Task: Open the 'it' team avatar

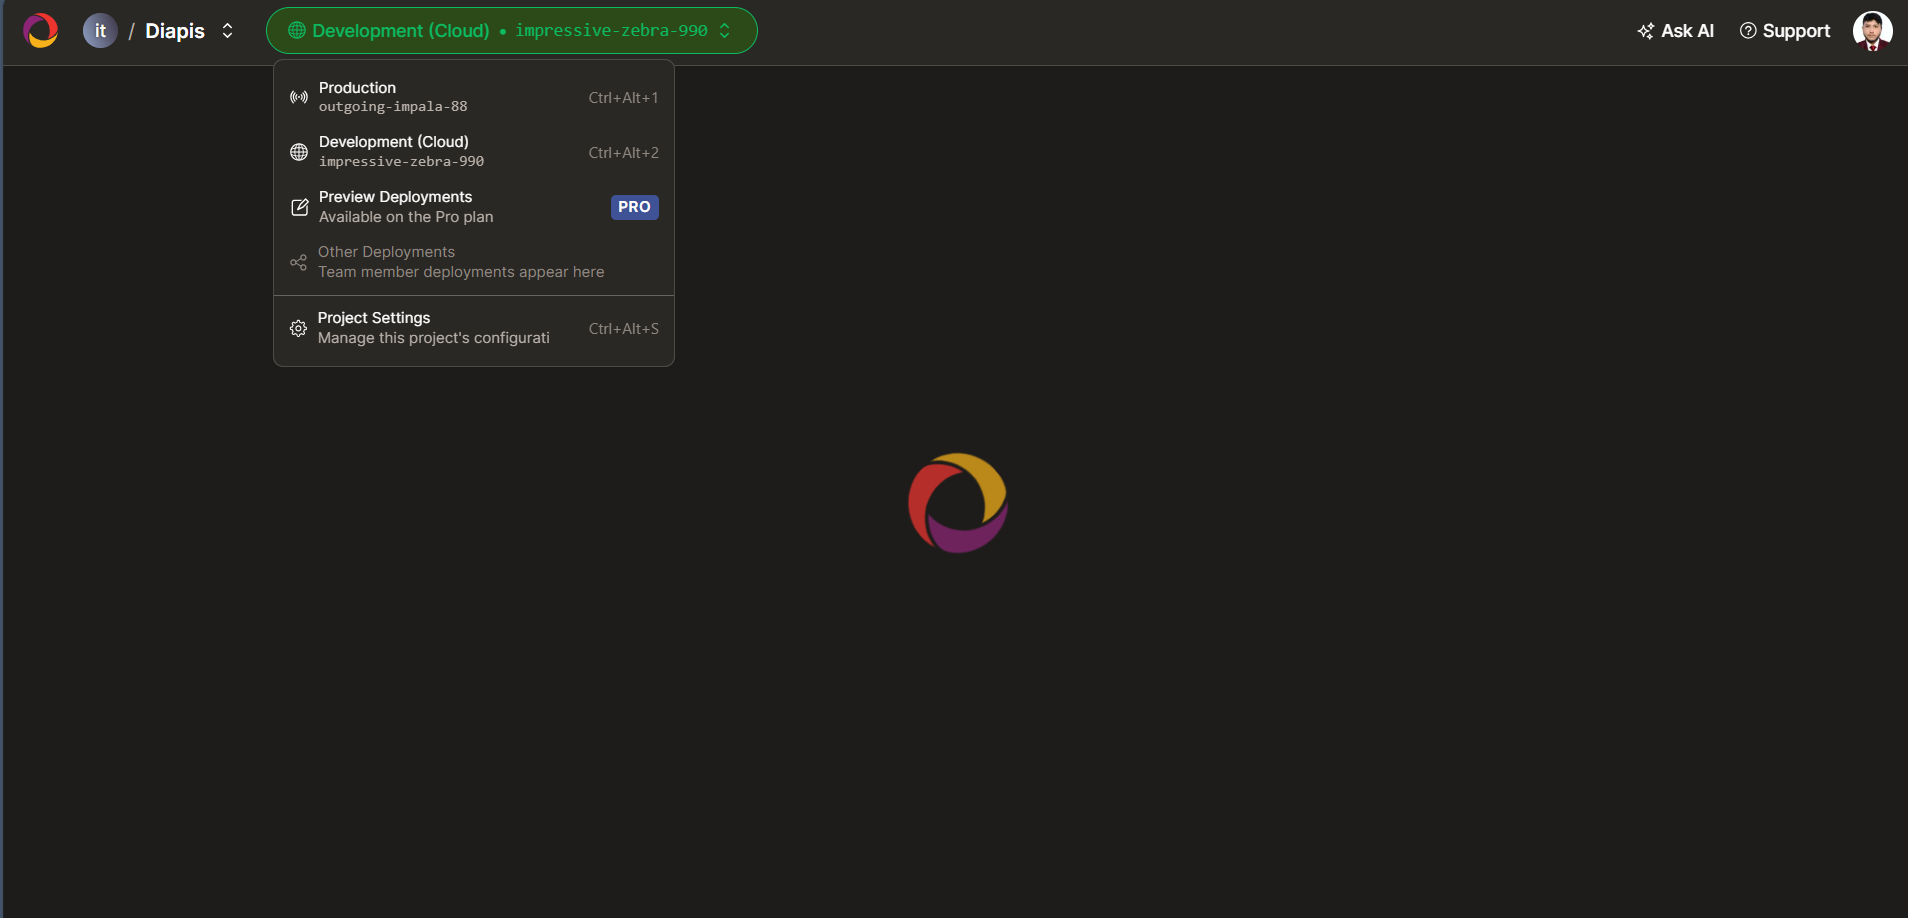Action: pyautogui.click(x=100, y=31)
